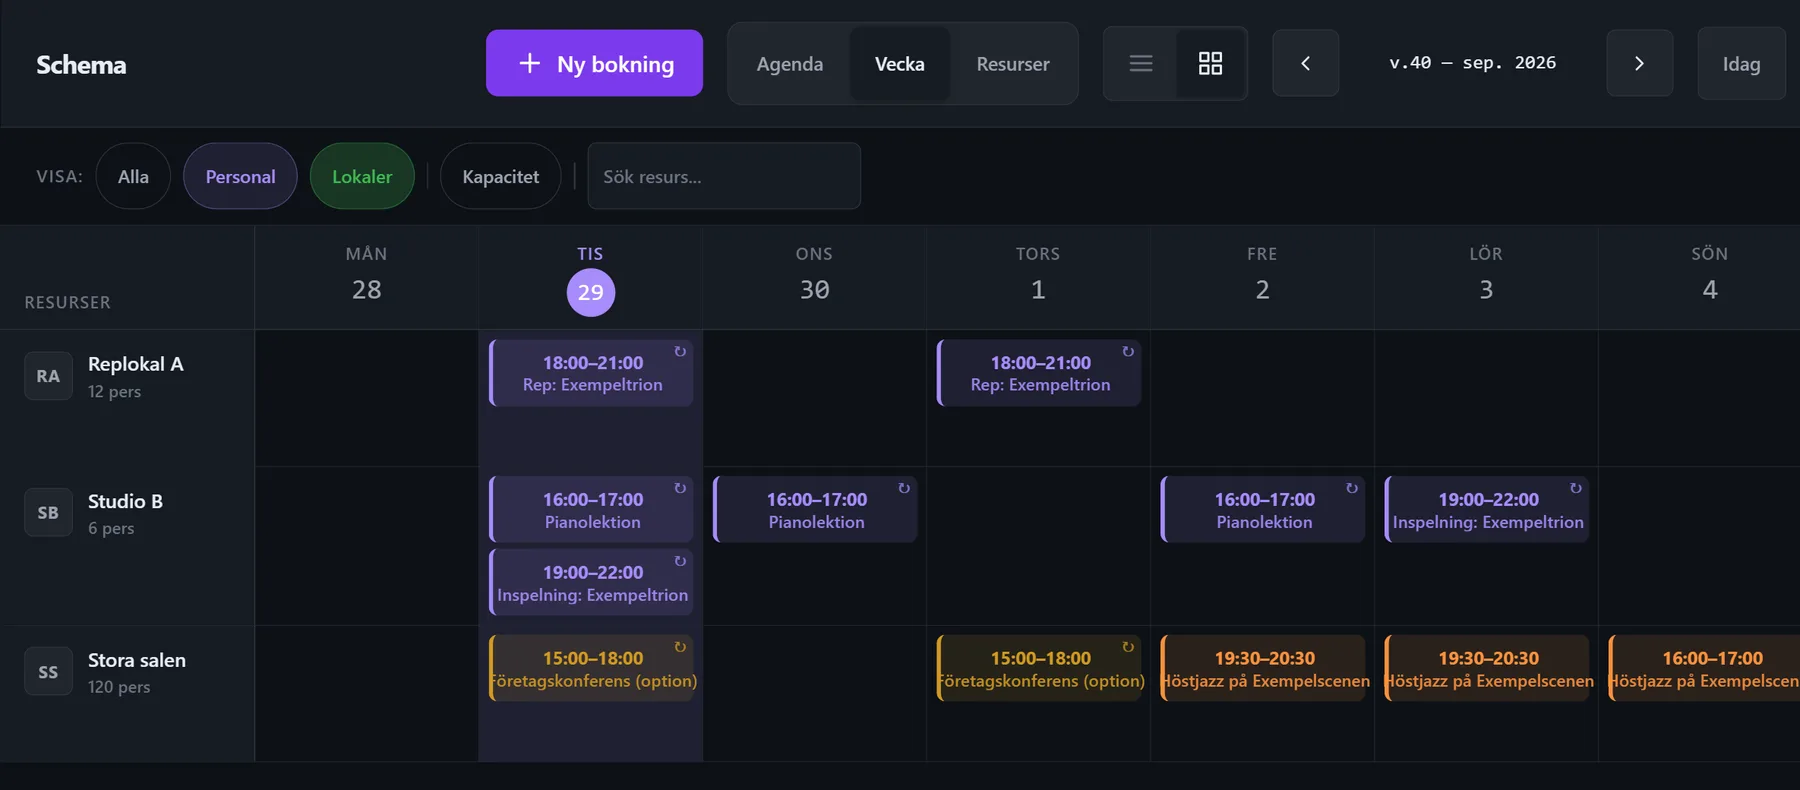Select Thursday 1 day header
Viewport: 1800px width, 790px height.
pyautogui.click(x=1038, y=278)
